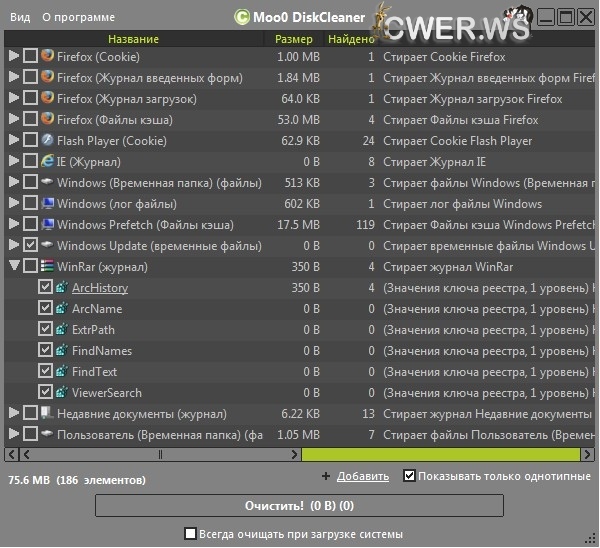600x548 pixels.
Task: Click the Windows Prefetch monitor icon
Action: tap(47, 225)
